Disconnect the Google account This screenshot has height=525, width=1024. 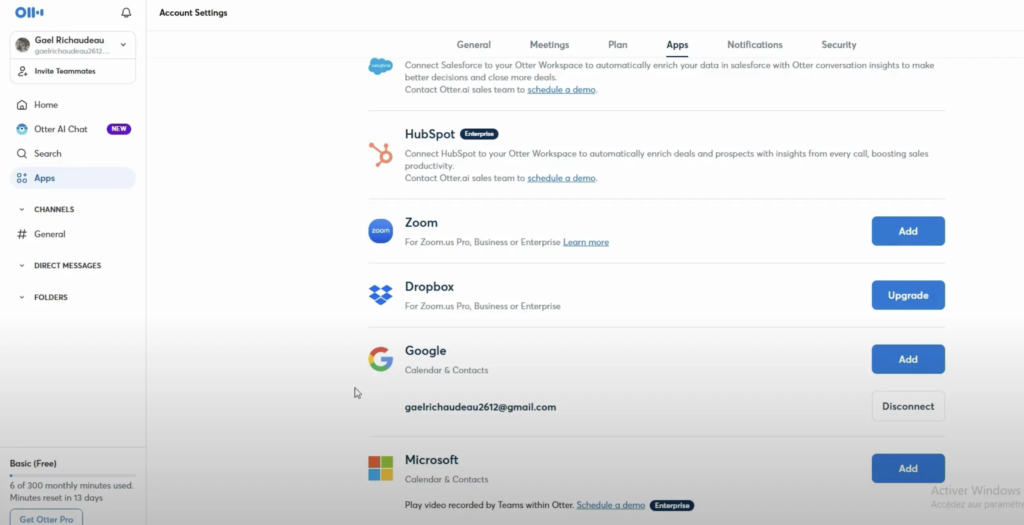click(x=908, y=406)
